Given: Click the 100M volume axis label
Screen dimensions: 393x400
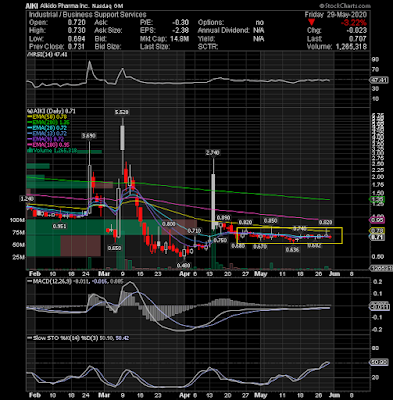Looking at the screenshot, I should 17,220.
